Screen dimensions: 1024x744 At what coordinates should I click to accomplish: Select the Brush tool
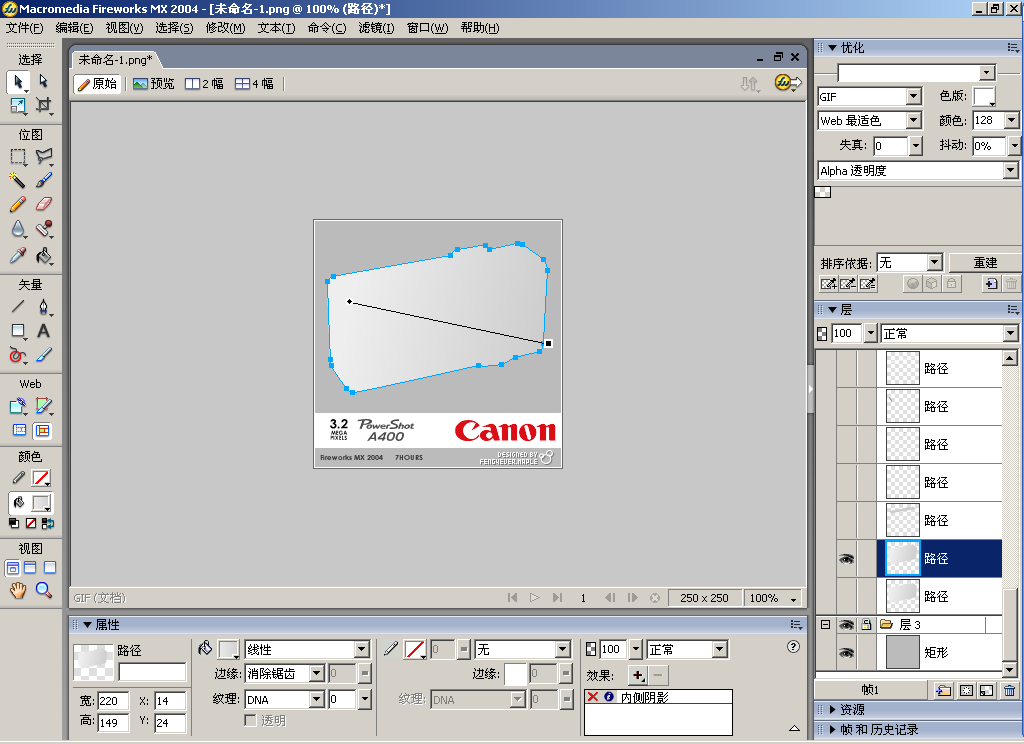click(43, 180)
